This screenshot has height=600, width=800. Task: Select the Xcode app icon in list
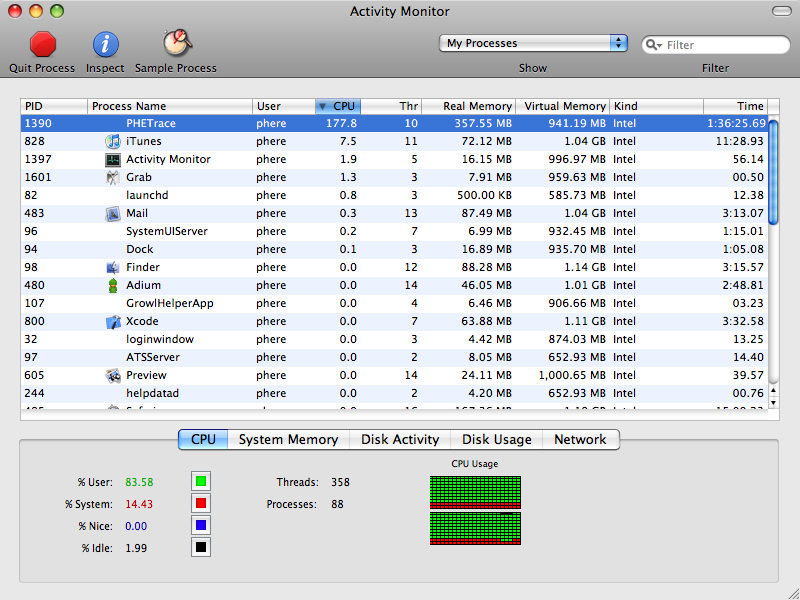click(112, 322)
